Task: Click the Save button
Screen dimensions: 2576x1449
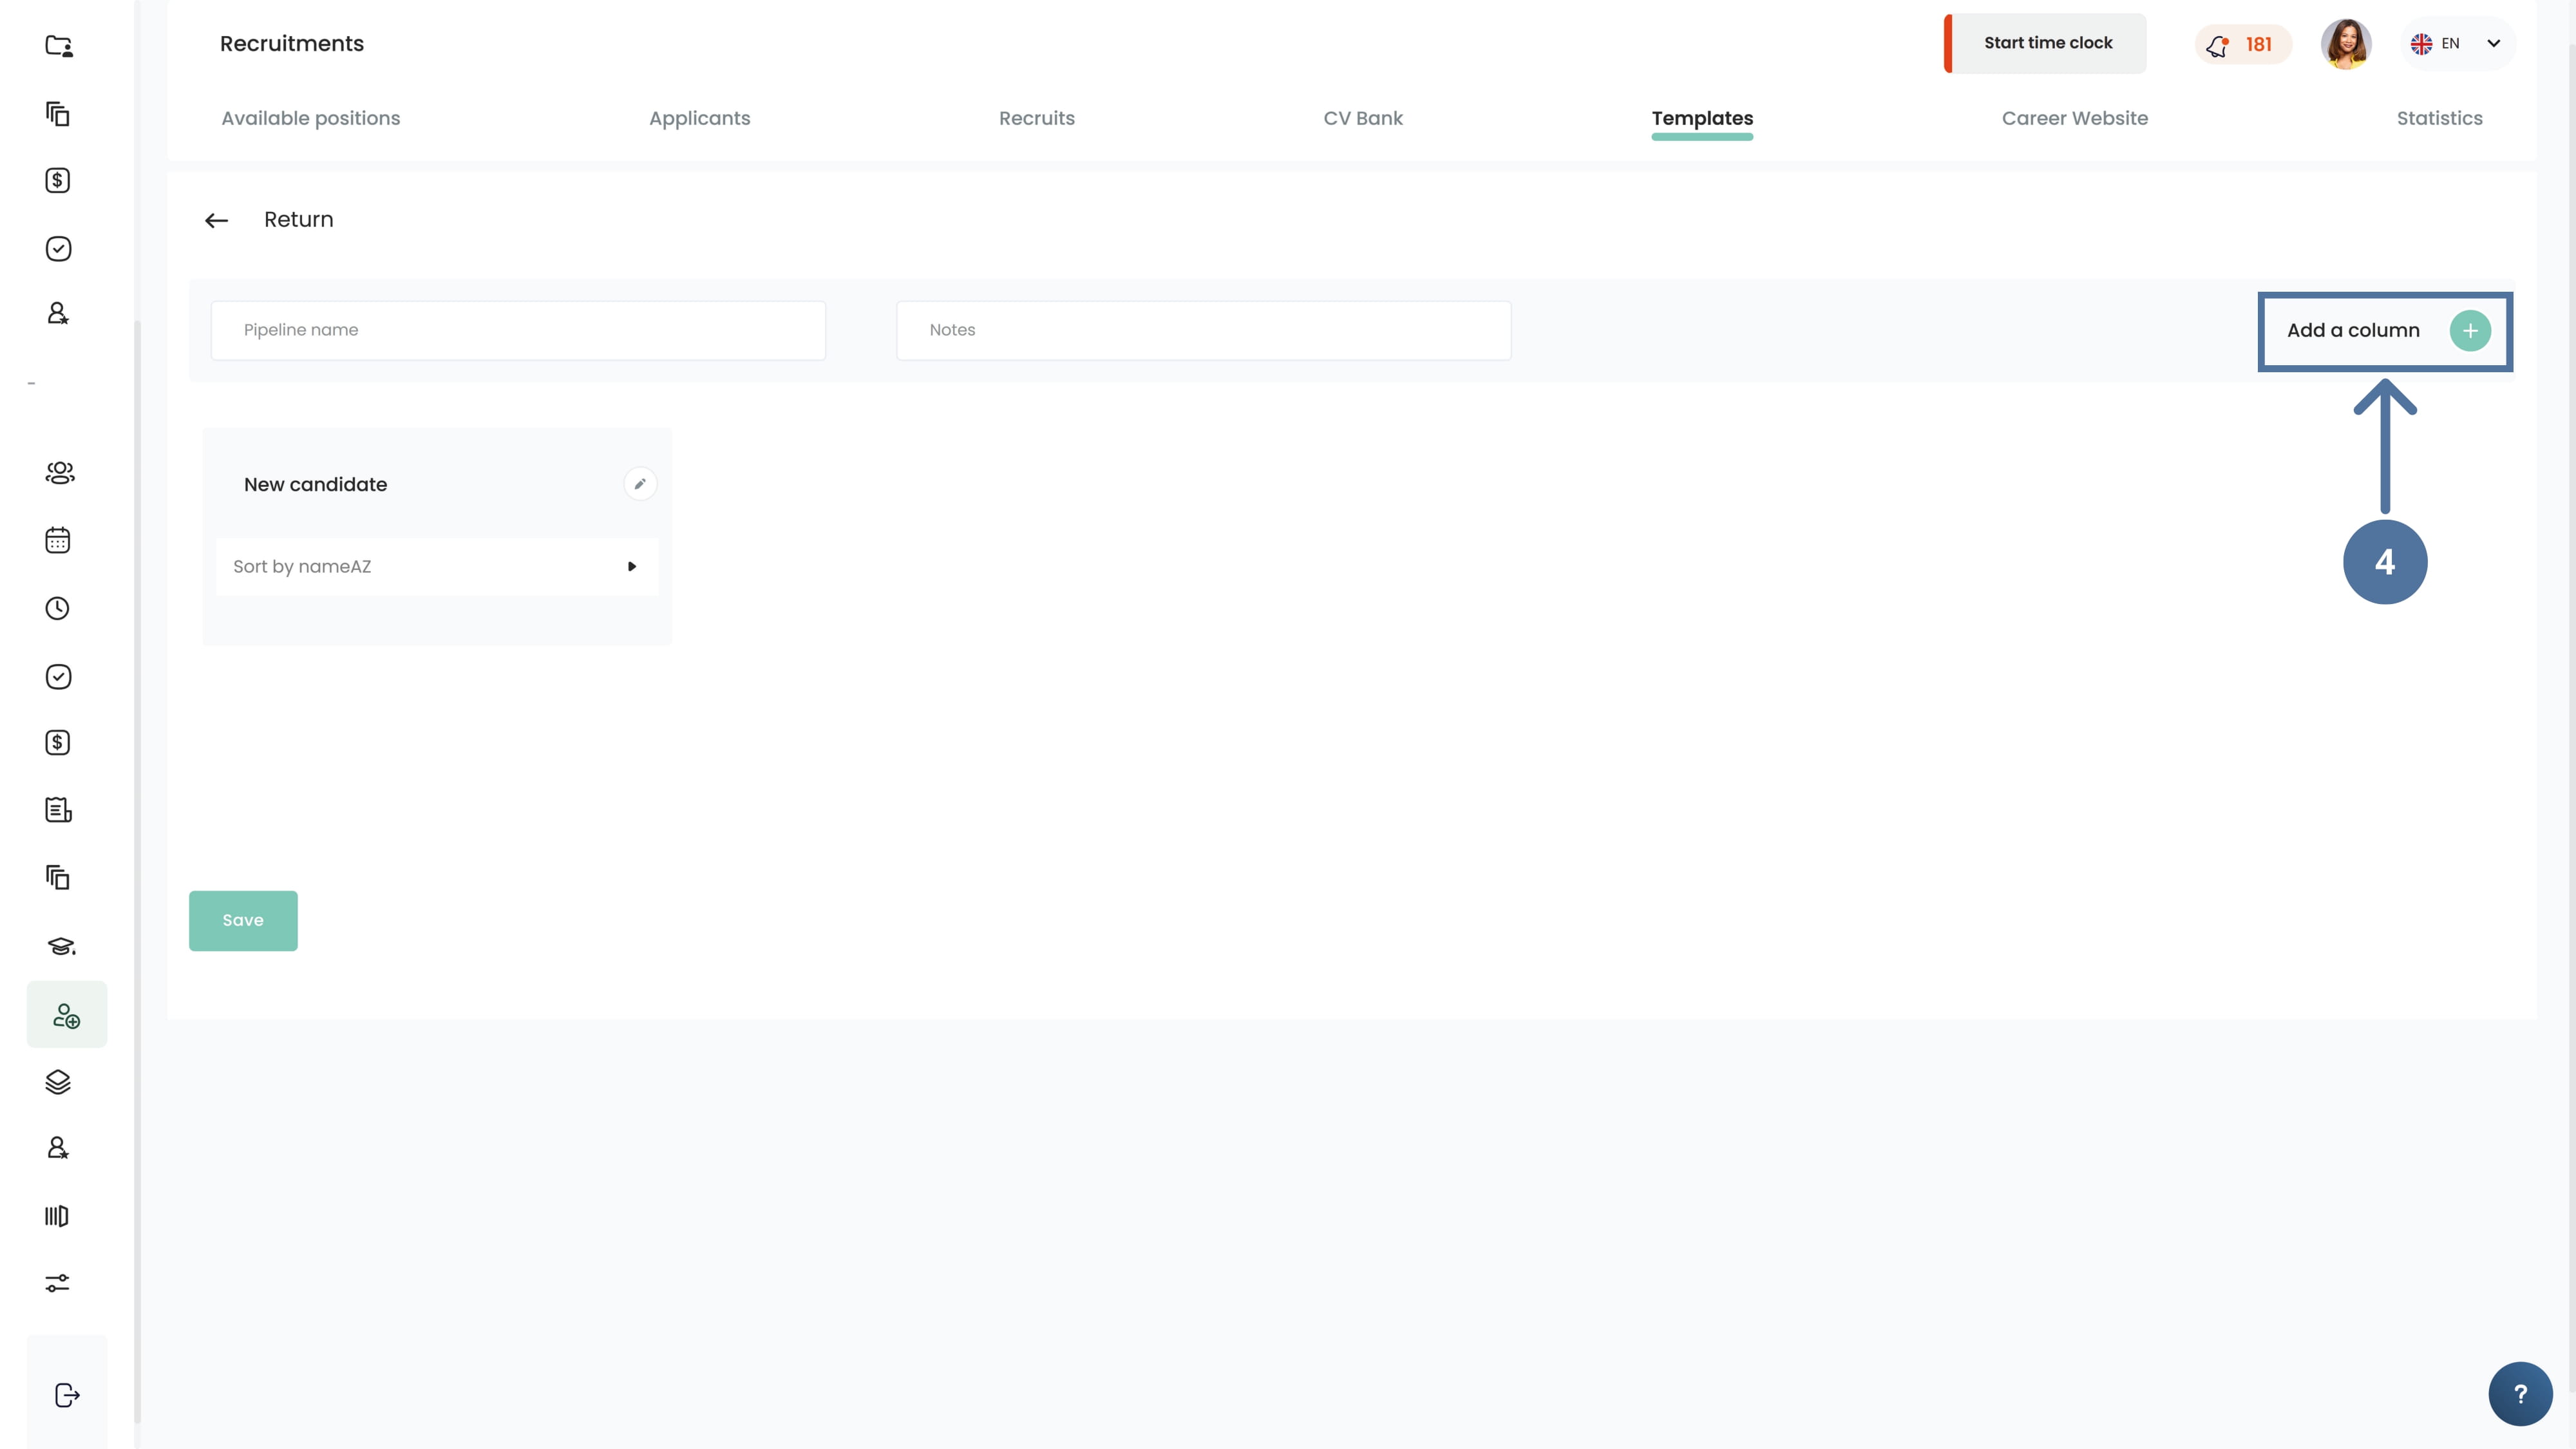Action: 243,920
